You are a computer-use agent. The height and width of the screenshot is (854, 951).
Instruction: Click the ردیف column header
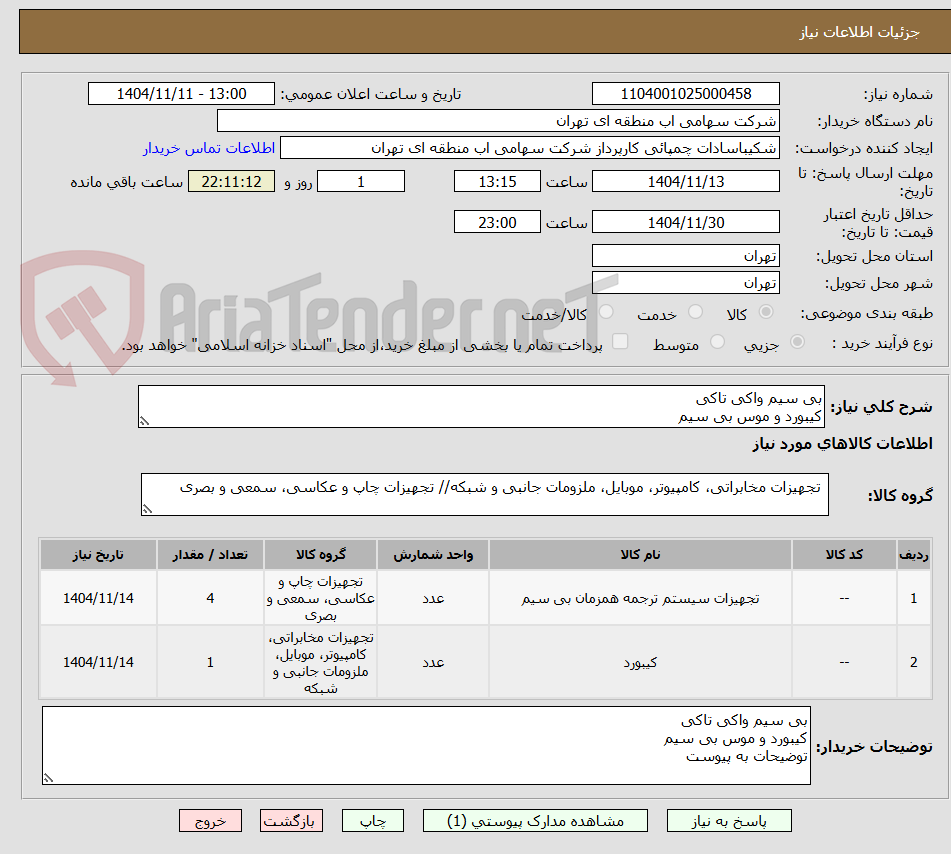click(913, 554)
